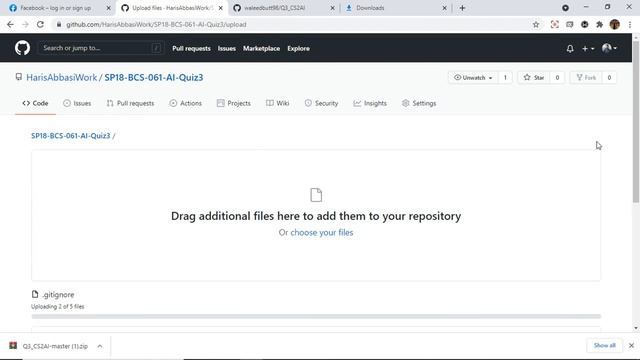
Task: Click the SP18-BCS-061-AI-Quiz3 breadcrumb link
Action: (71, 136)
